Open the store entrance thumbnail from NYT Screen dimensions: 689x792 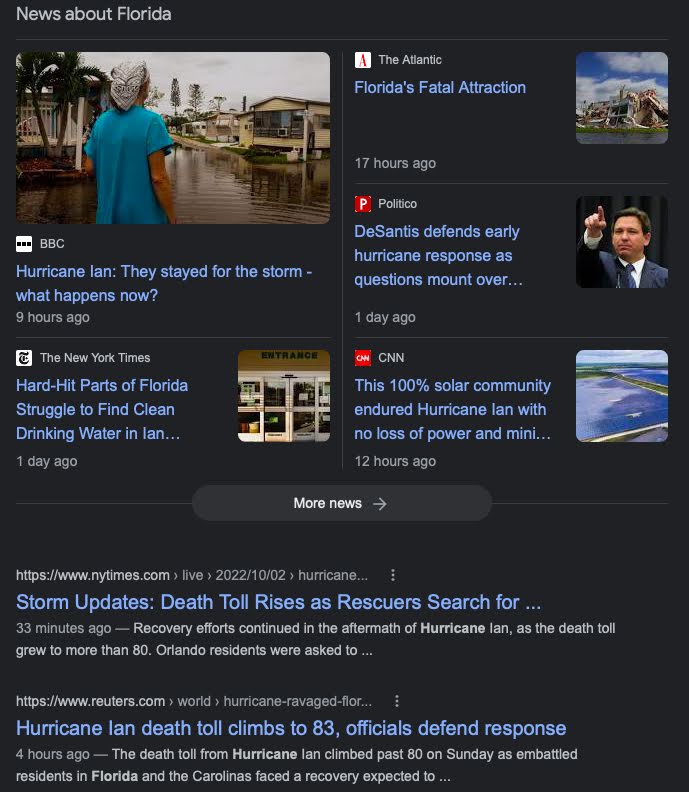point(284,396)
